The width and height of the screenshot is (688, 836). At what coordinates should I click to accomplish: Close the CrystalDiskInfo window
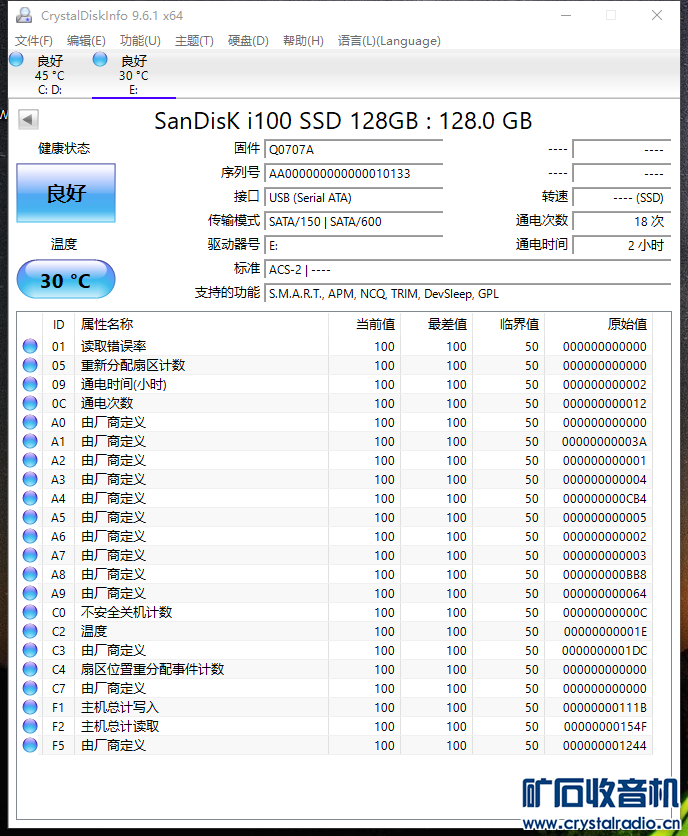(657, 15)
